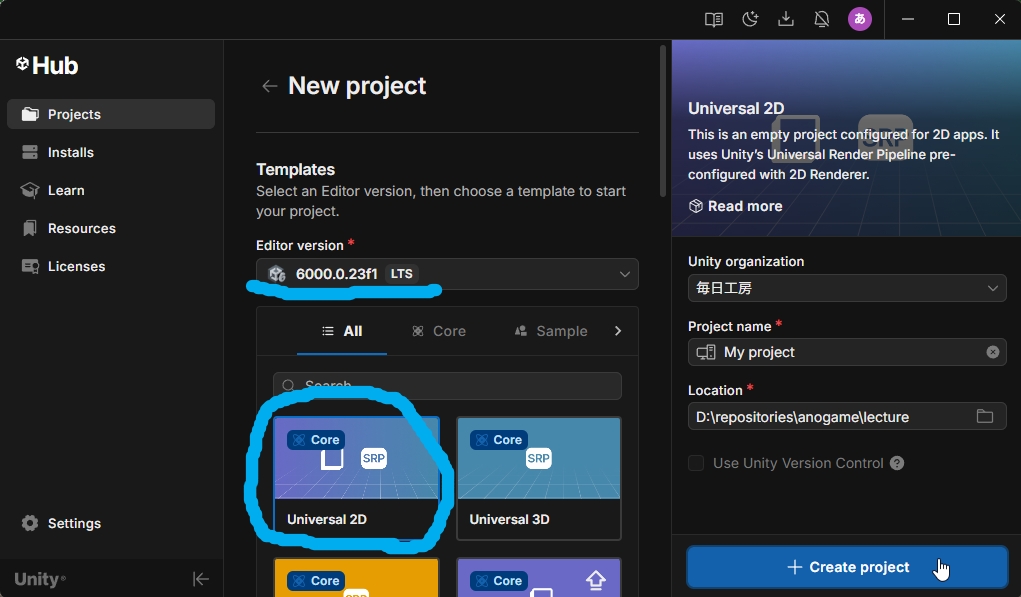
Task: Click the muted notifications bell icon
Action: coord(822,19)
